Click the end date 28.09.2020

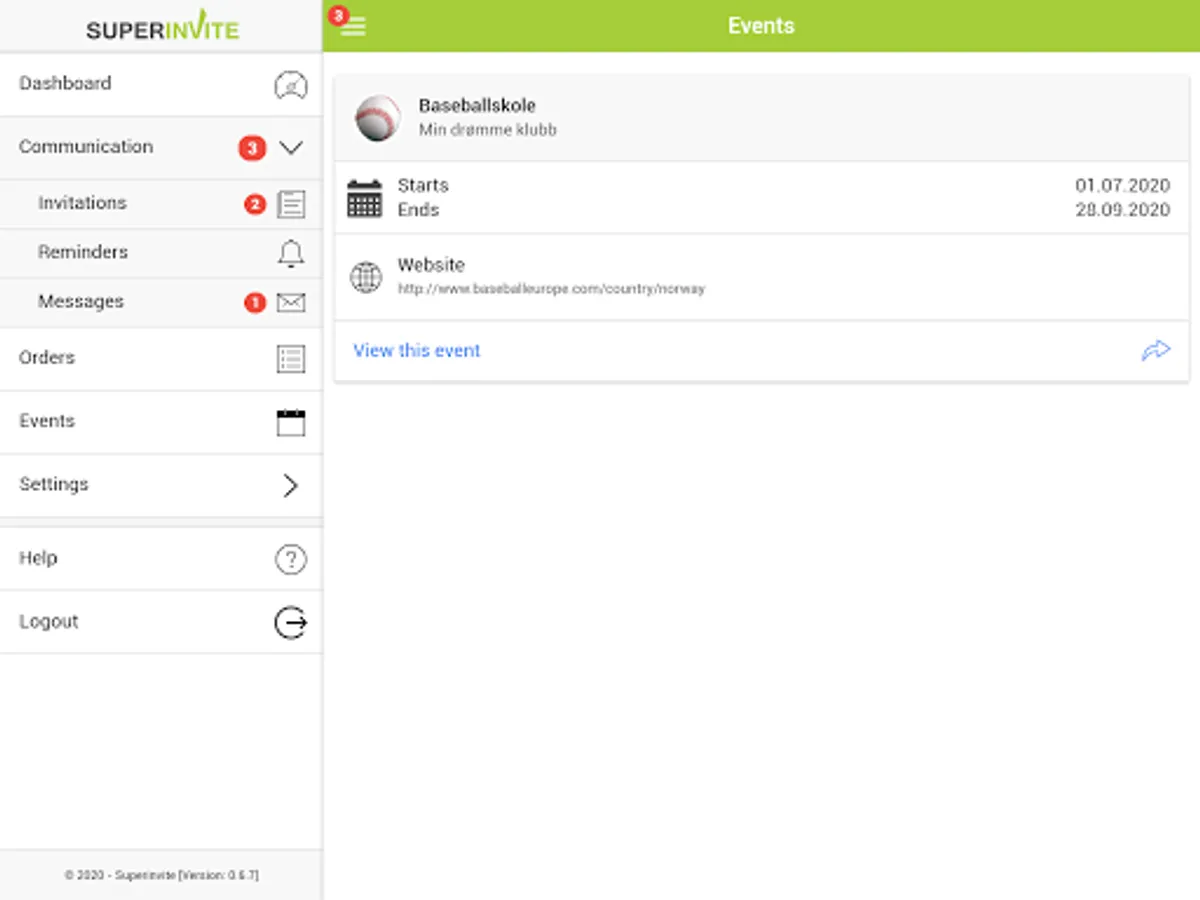[x=1122, y=210]
